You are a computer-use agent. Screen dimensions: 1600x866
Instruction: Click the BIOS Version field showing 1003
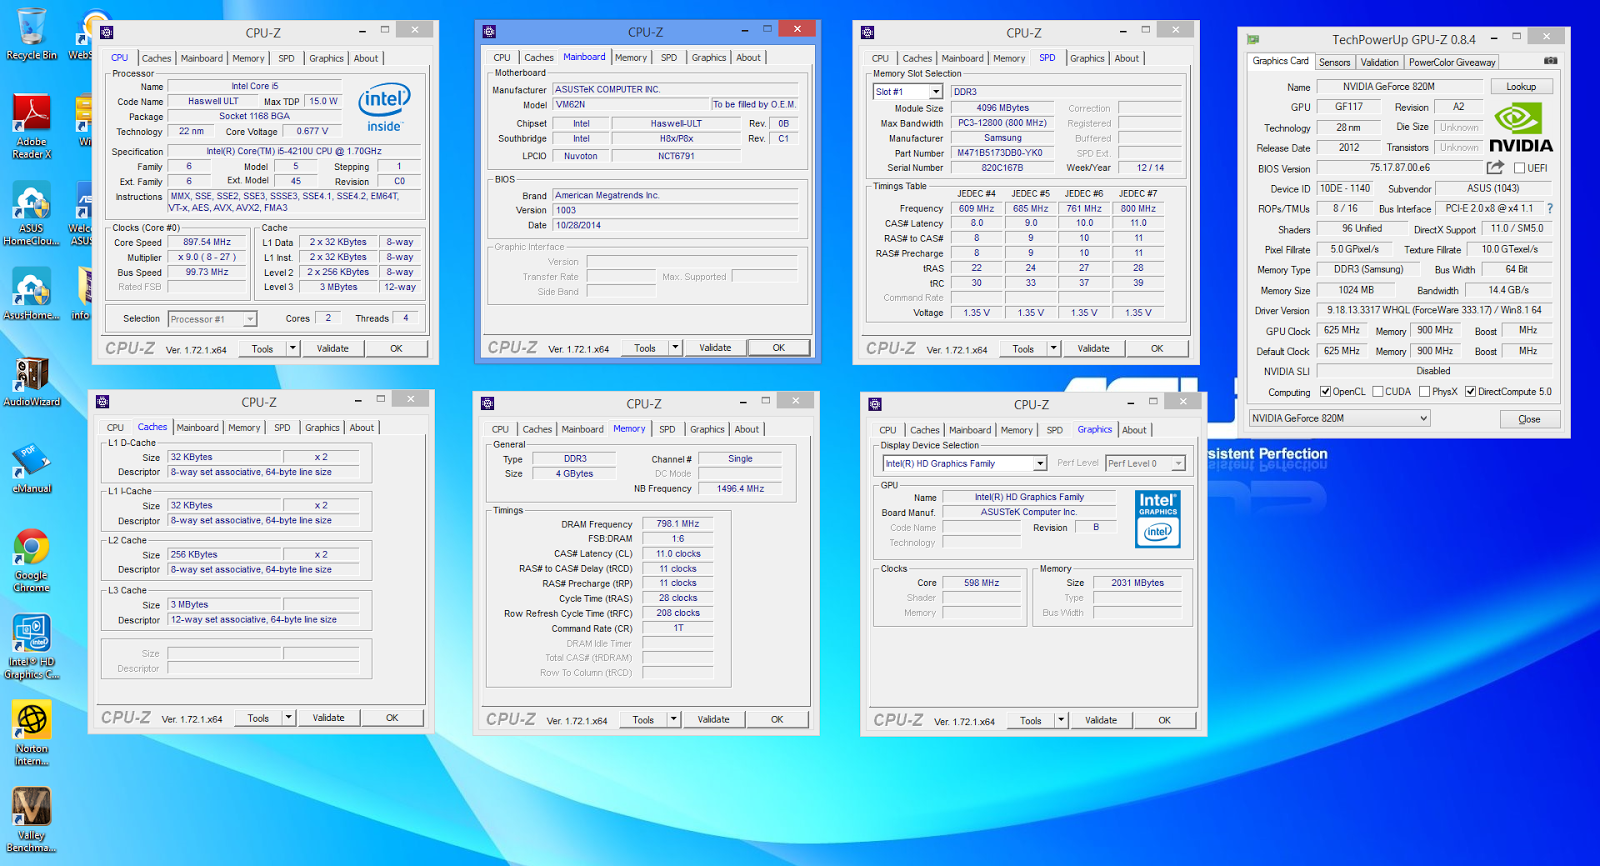[x=675, y=211]
